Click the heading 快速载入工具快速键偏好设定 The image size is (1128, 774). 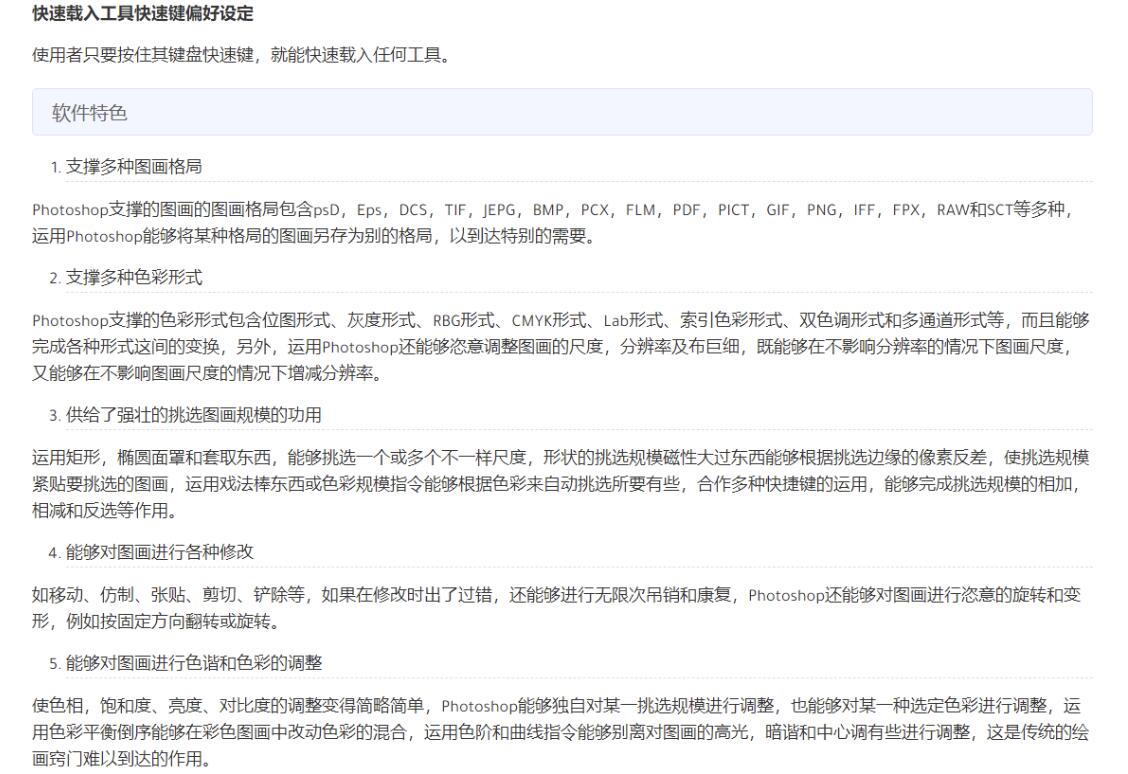pos(142,14)
